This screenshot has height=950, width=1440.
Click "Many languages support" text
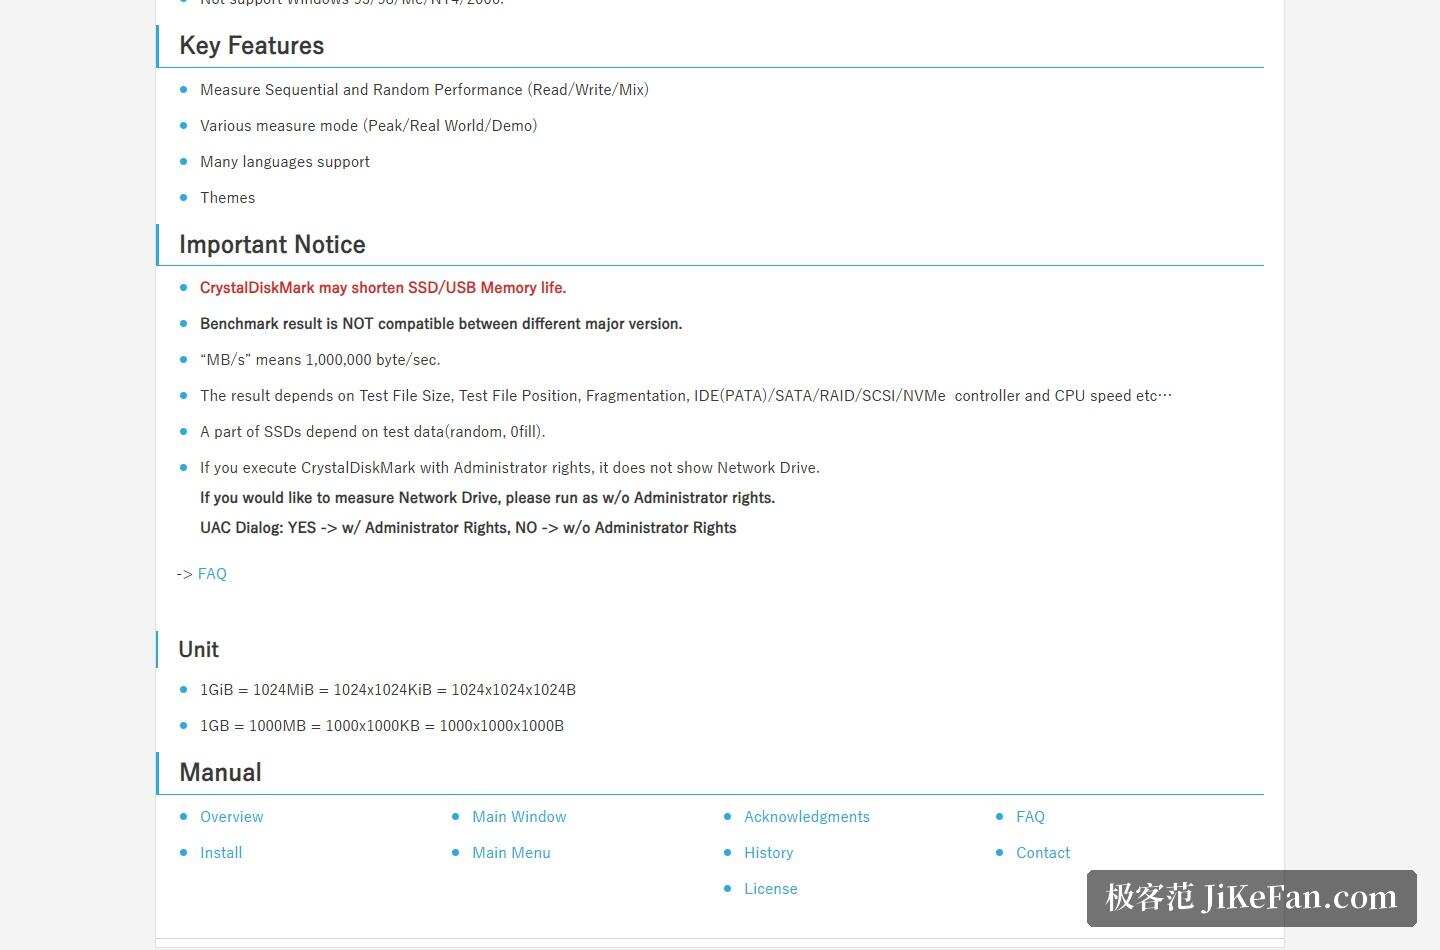tap(285, 162)
